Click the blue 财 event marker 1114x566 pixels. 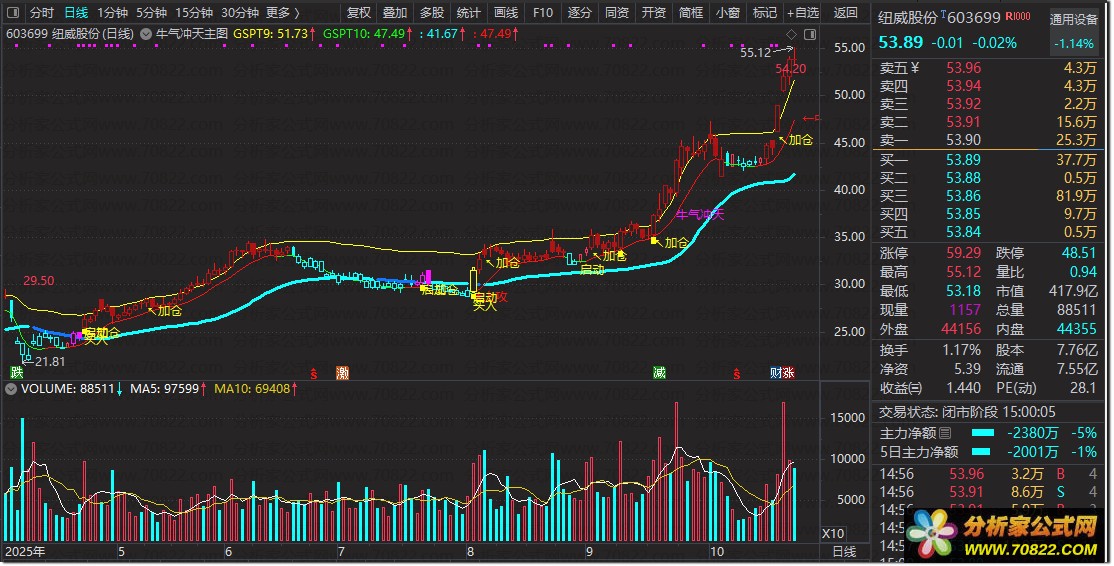coord(776,372)
